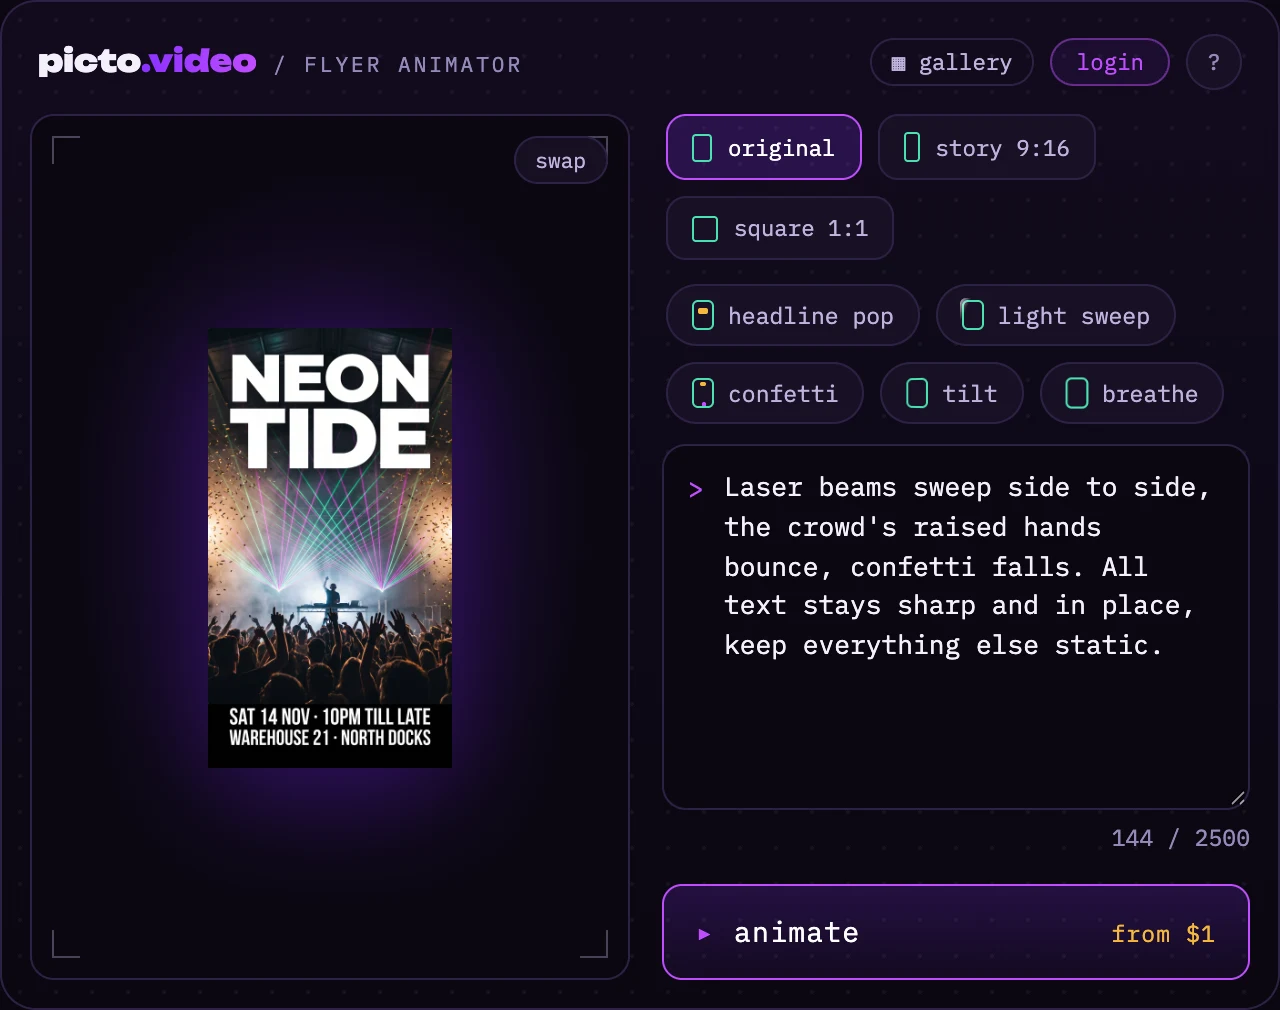Click the FLYER ANIMATOR breadcrumb text
Image resolution: width=1280 pixels, height=1010 pixels.
(x=412, y=65)
